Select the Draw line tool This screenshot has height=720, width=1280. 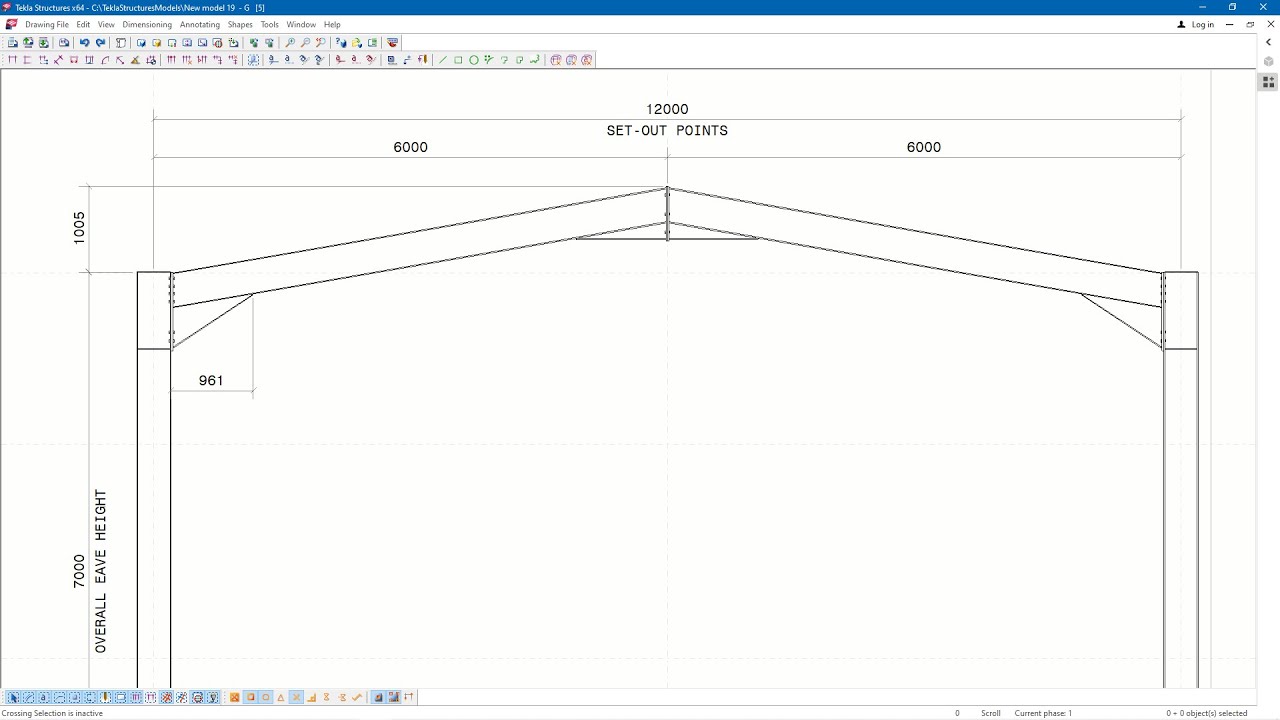point(443,60)
